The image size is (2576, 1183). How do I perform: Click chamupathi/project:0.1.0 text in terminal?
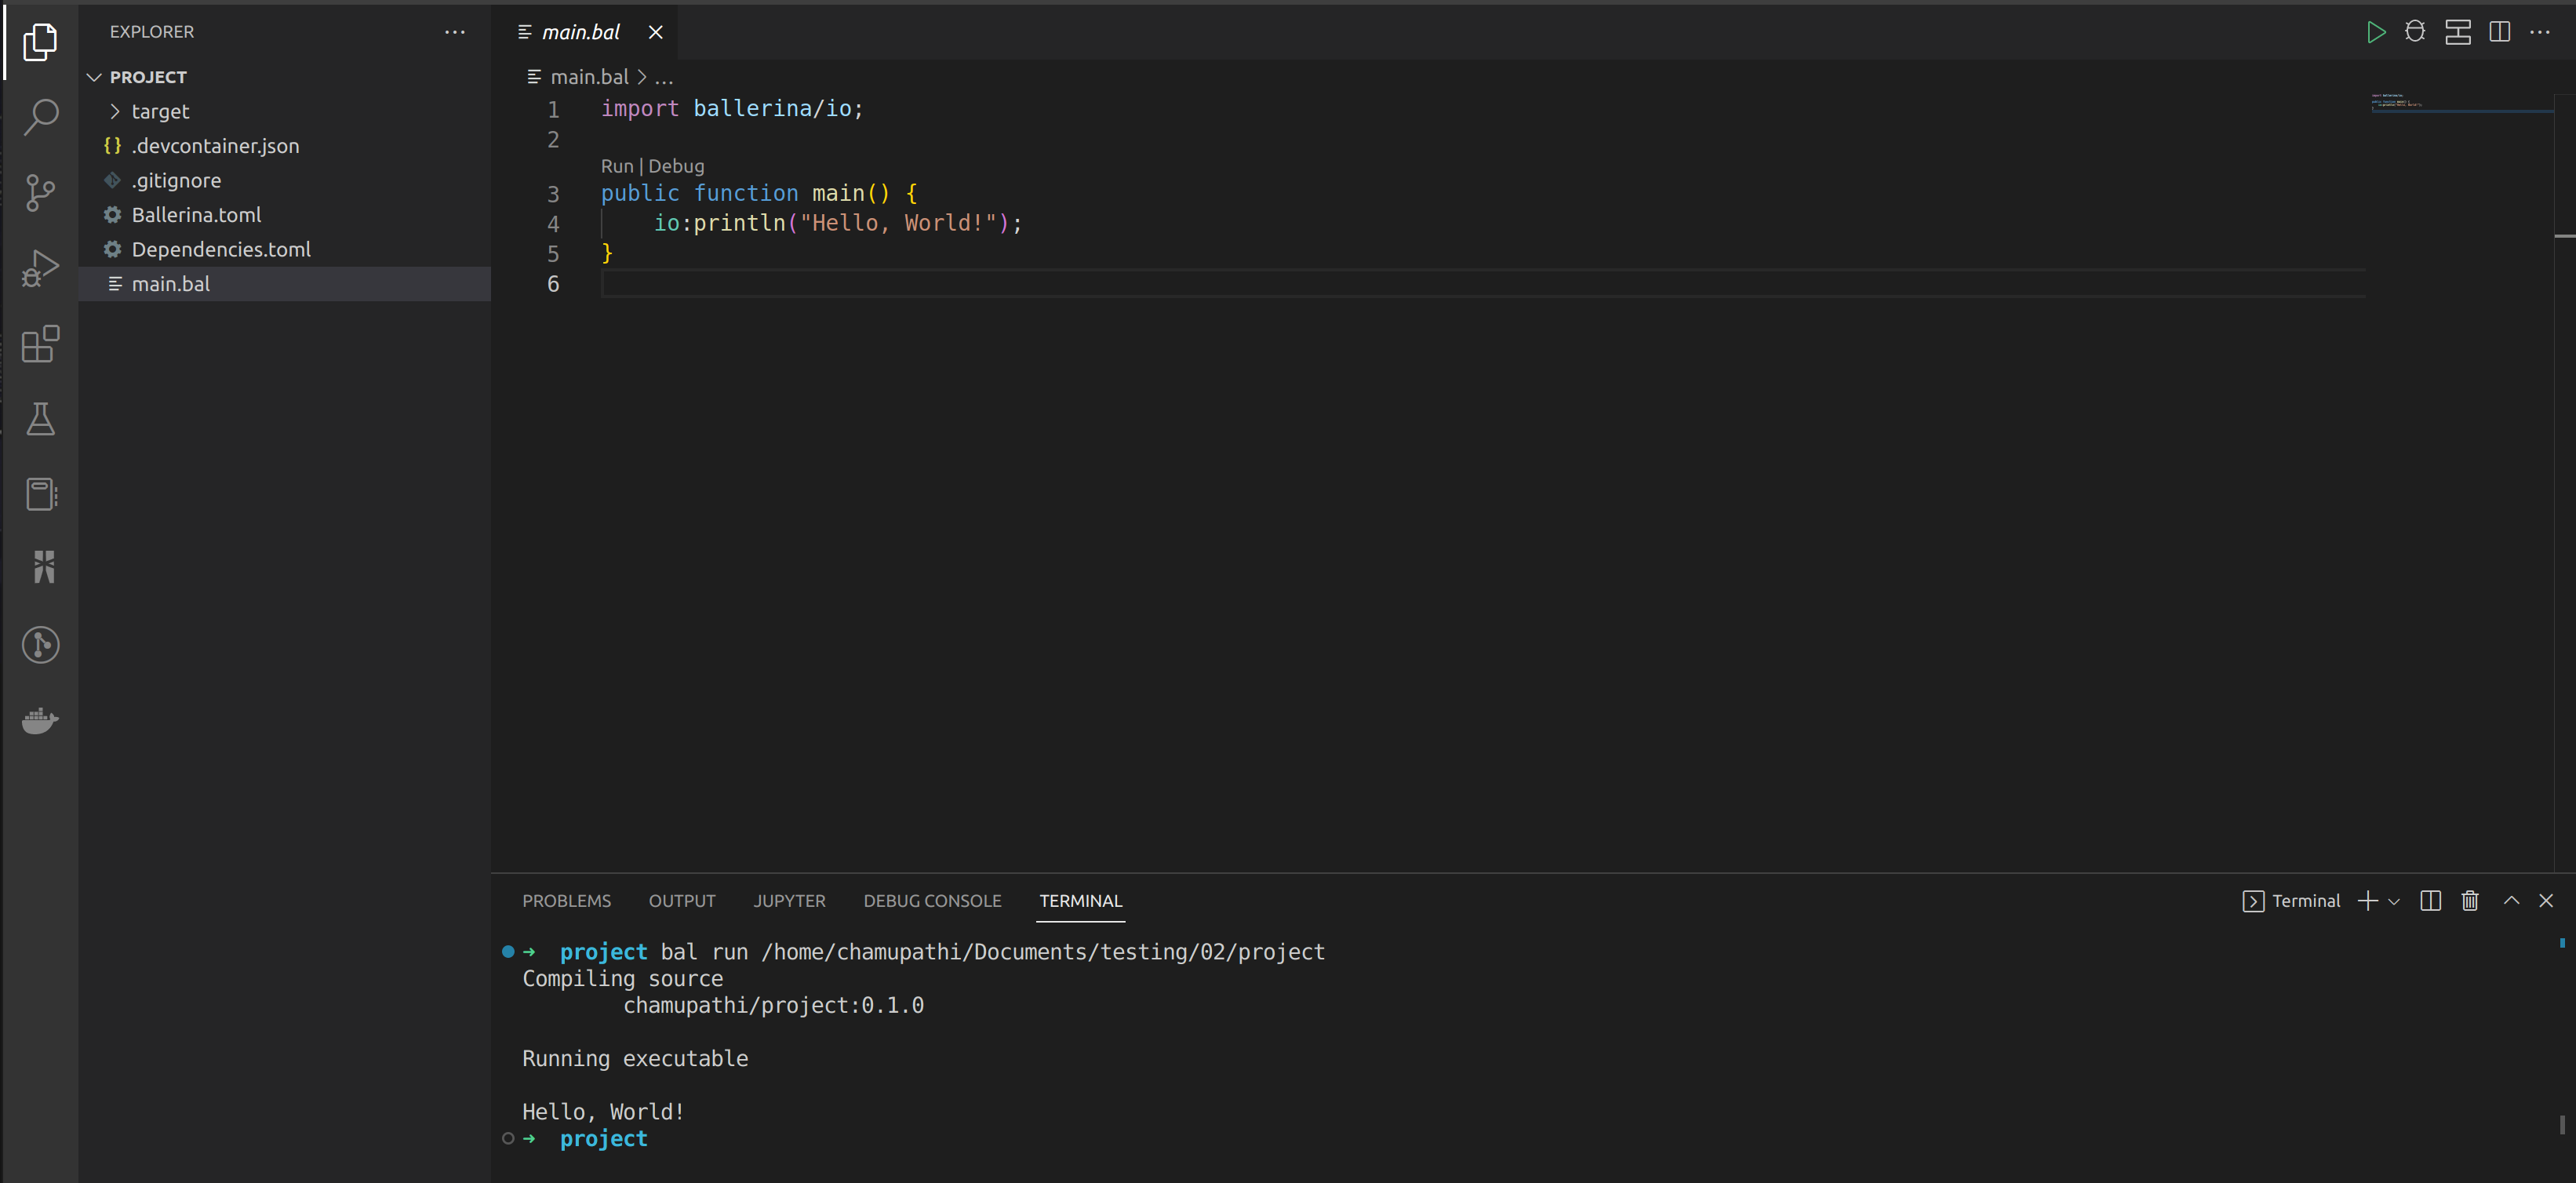[773, 1005]
